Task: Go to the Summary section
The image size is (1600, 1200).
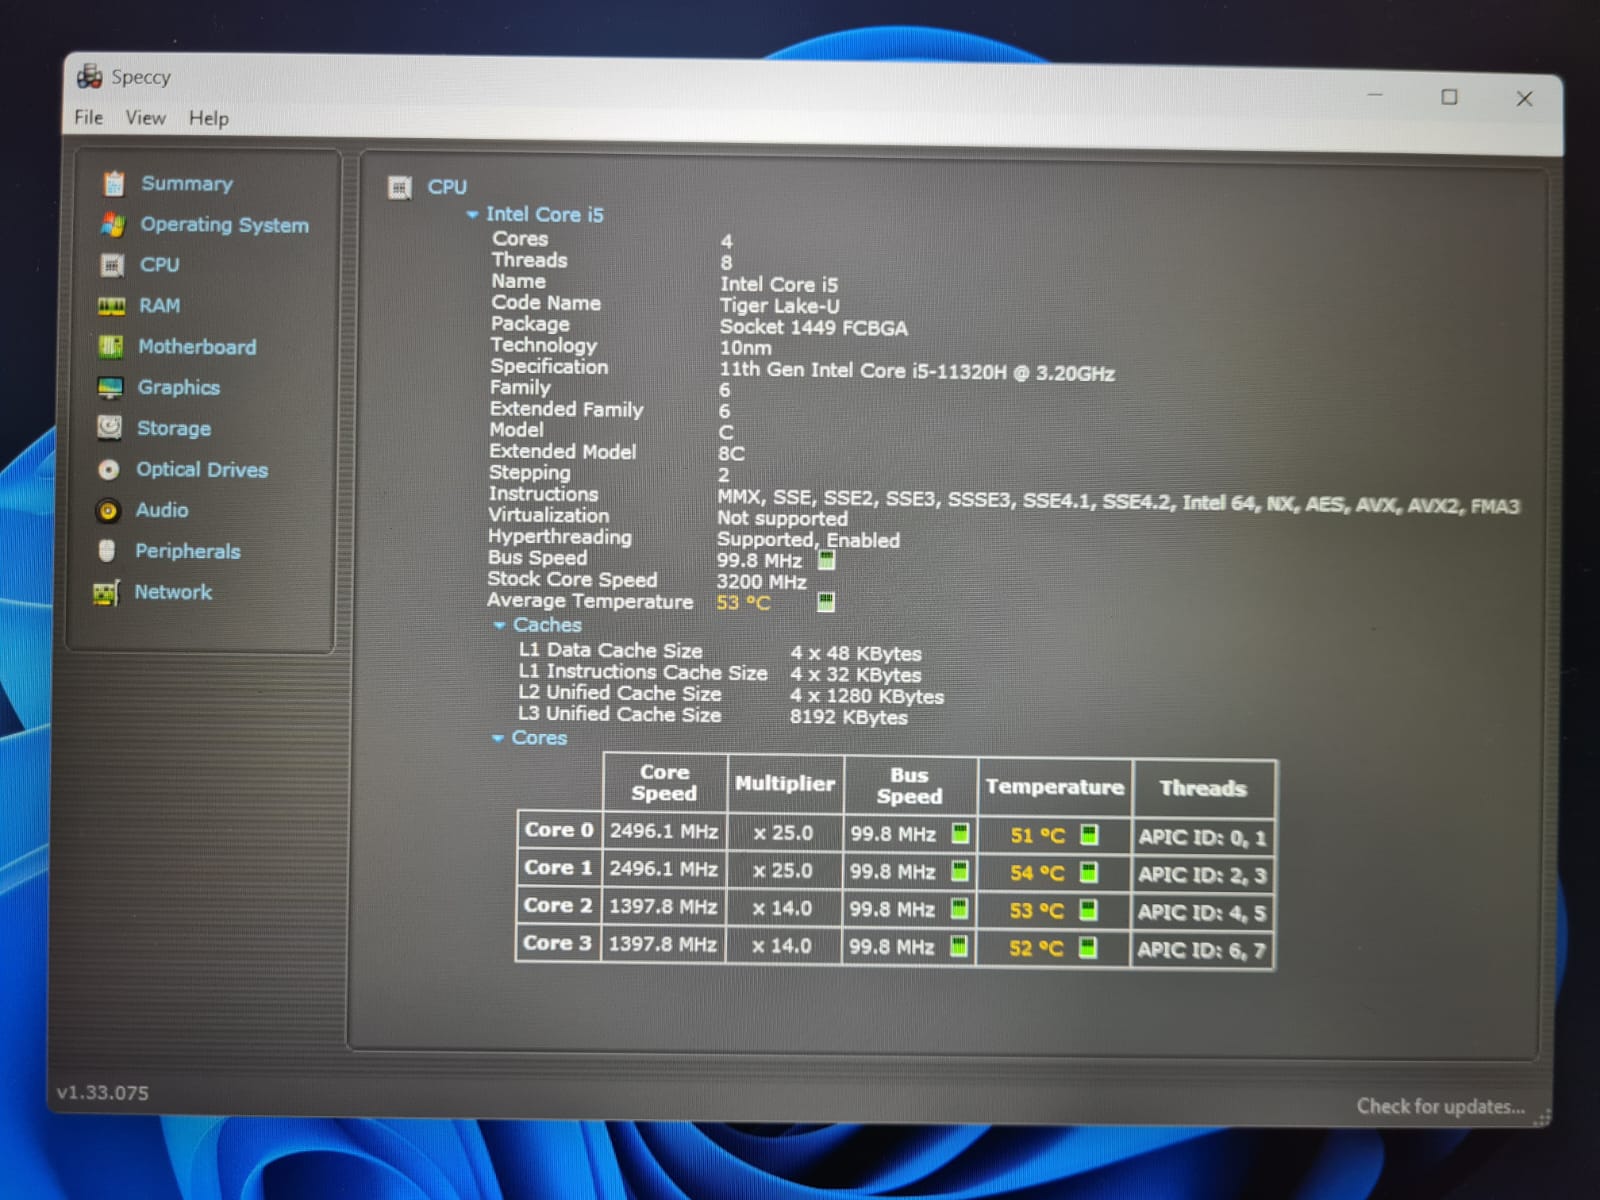Action: (187, 184)
